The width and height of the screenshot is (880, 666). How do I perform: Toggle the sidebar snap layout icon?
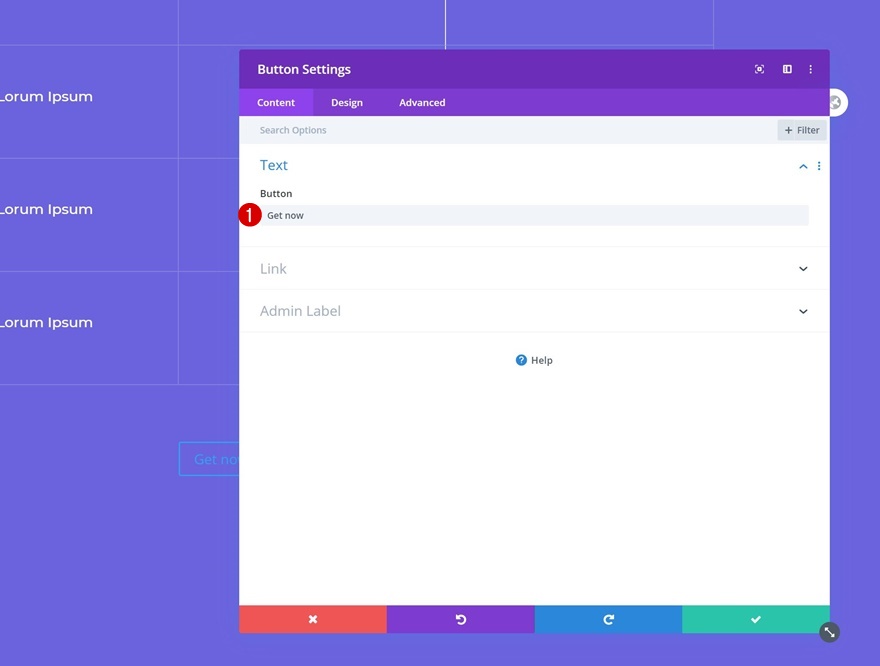[x=787, y=69]
